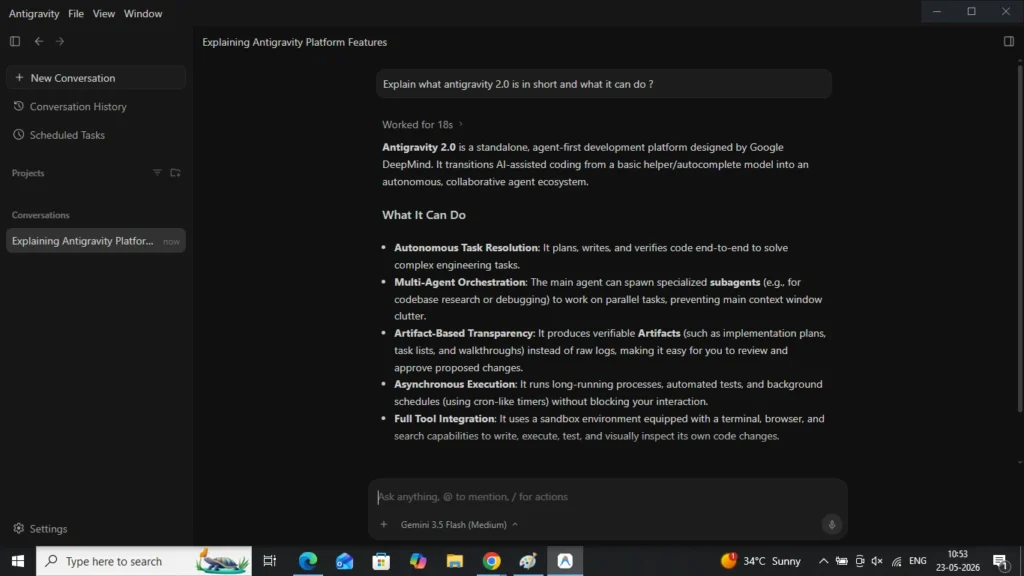The width and height of the screenshot is (1024, 576).
Task: Click the Projects section label
Action: tap(28, 173)
